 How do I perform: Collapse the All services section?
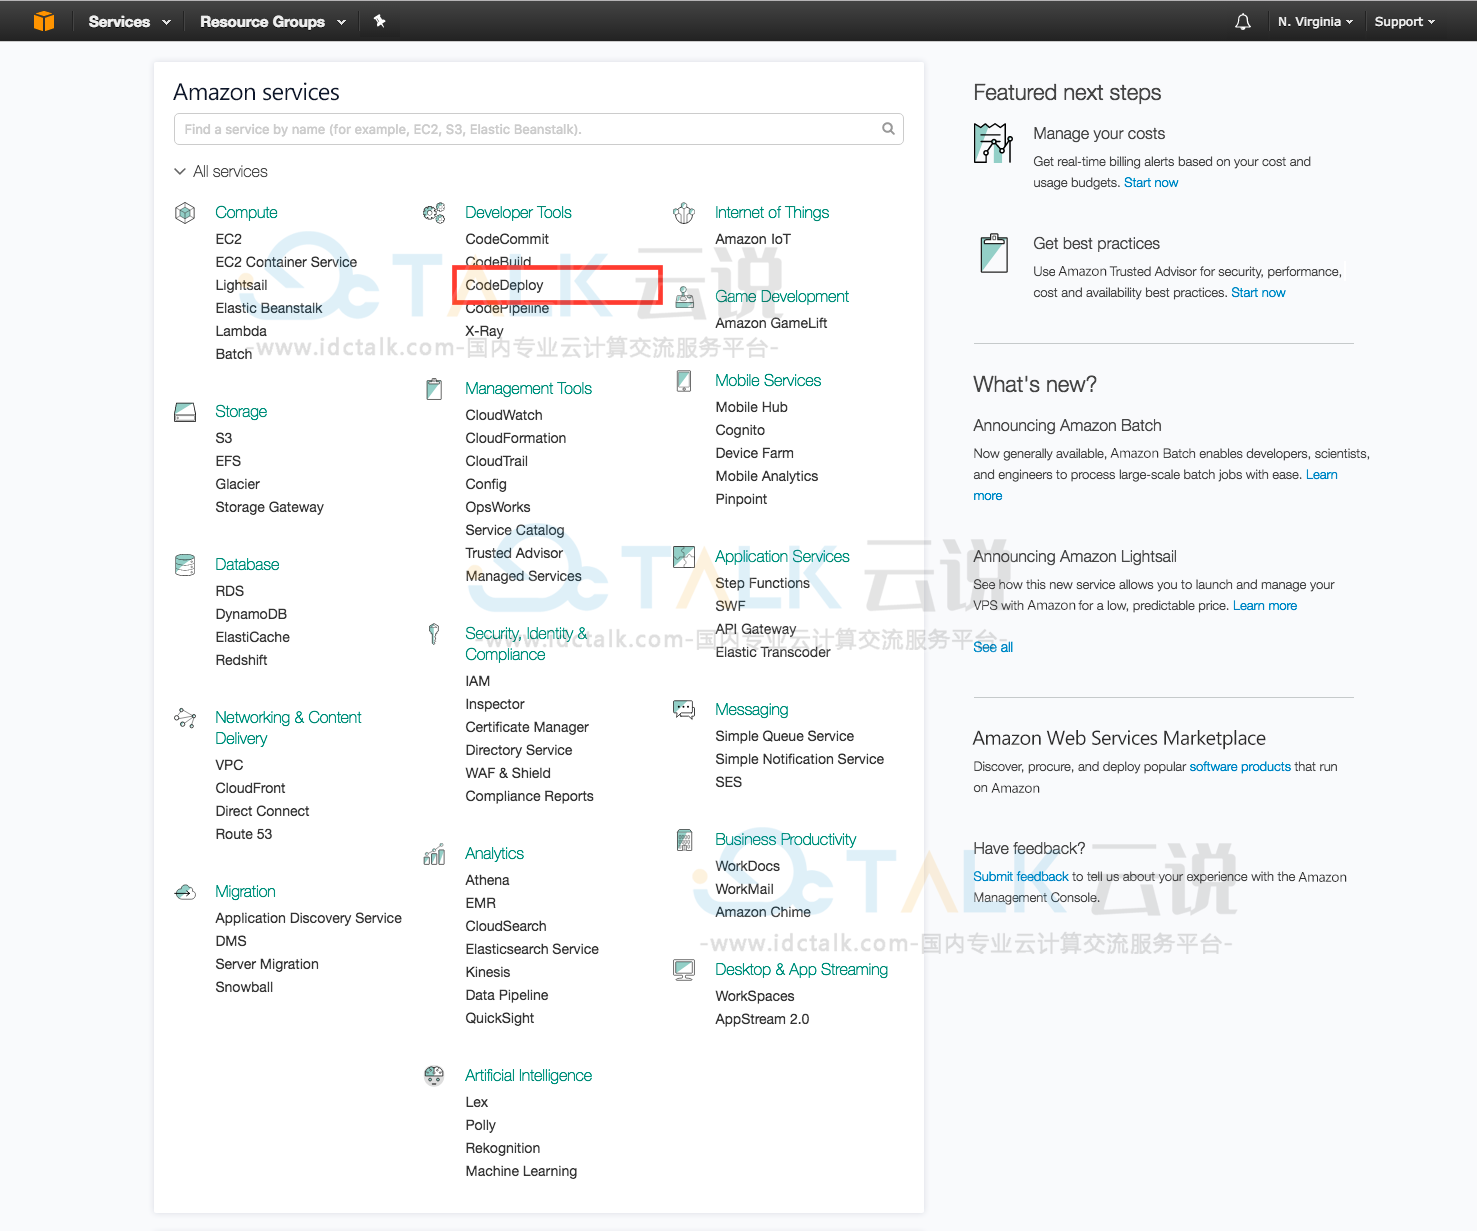(221, 172)
